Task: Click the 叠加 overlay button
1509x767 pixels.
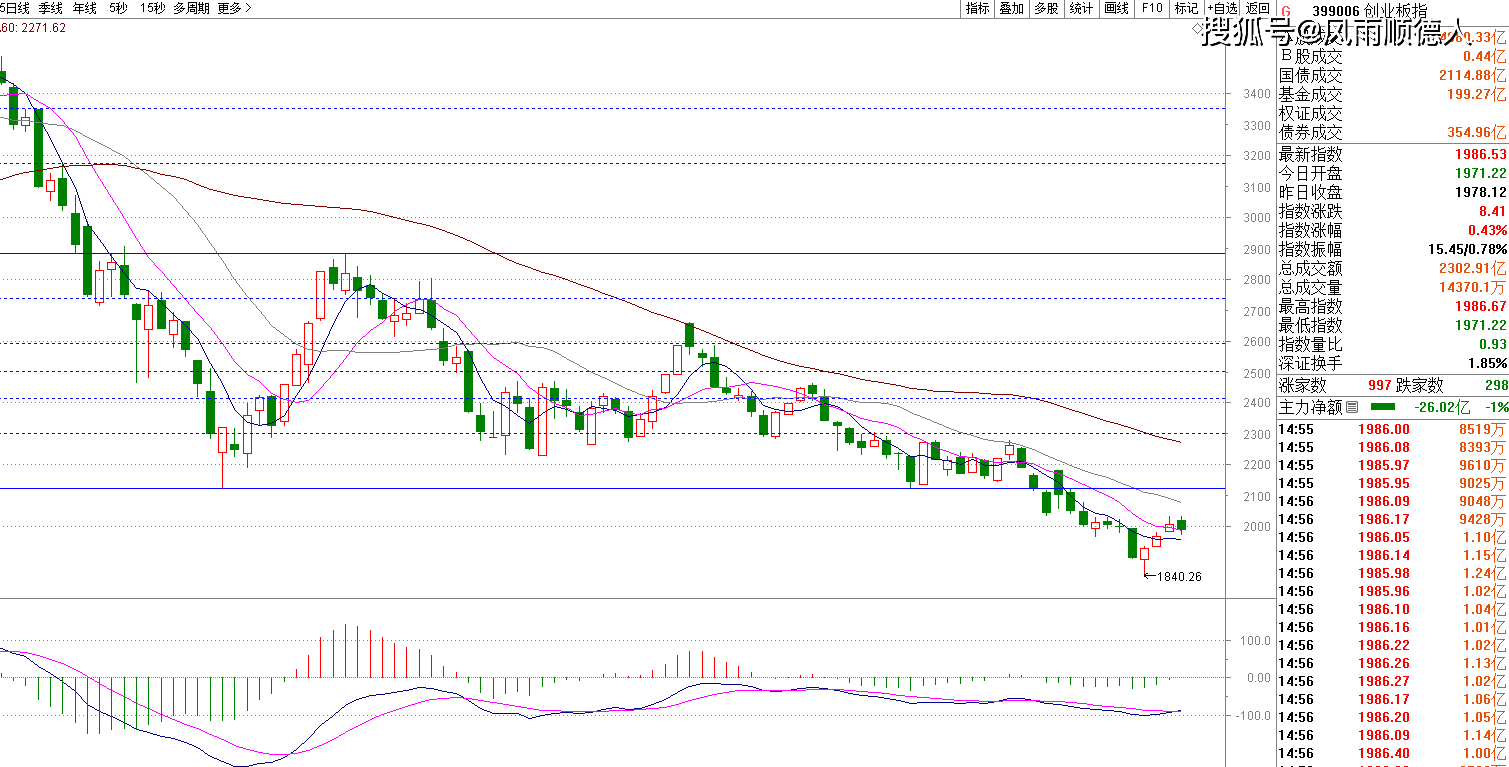Action: click(x=1012, y=8)
